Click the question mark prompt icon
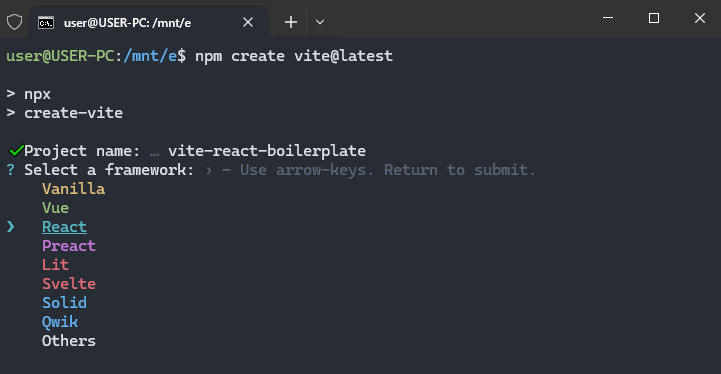This screenshot has height=374, width=721. point(11,170)
